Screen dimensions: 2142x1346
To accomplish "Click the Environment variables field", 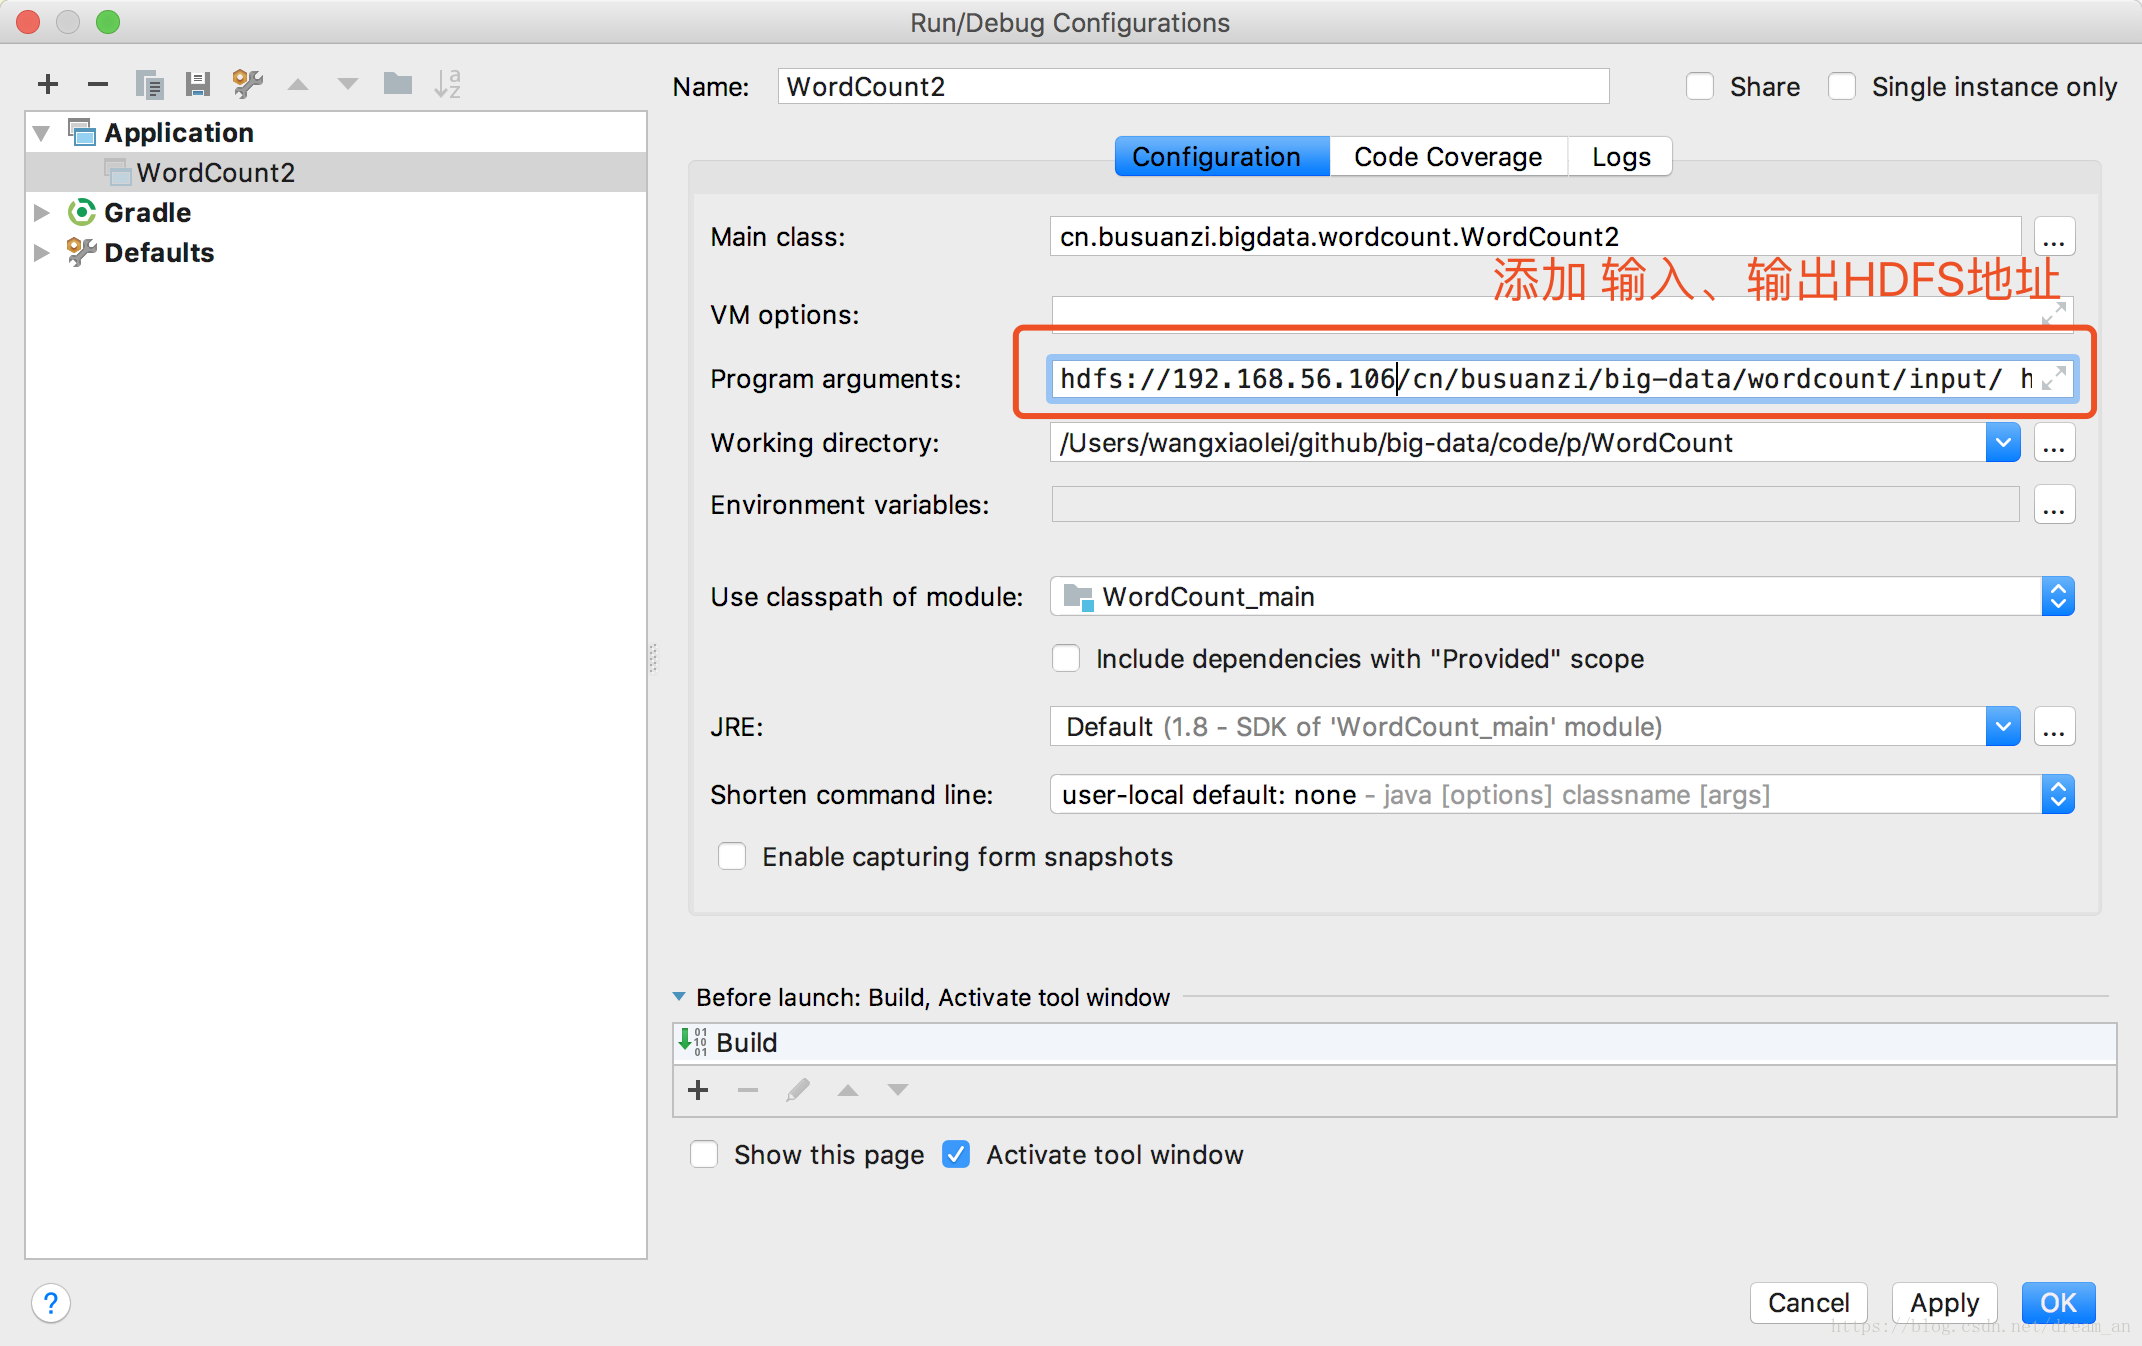I will (x=1535, y=505).
